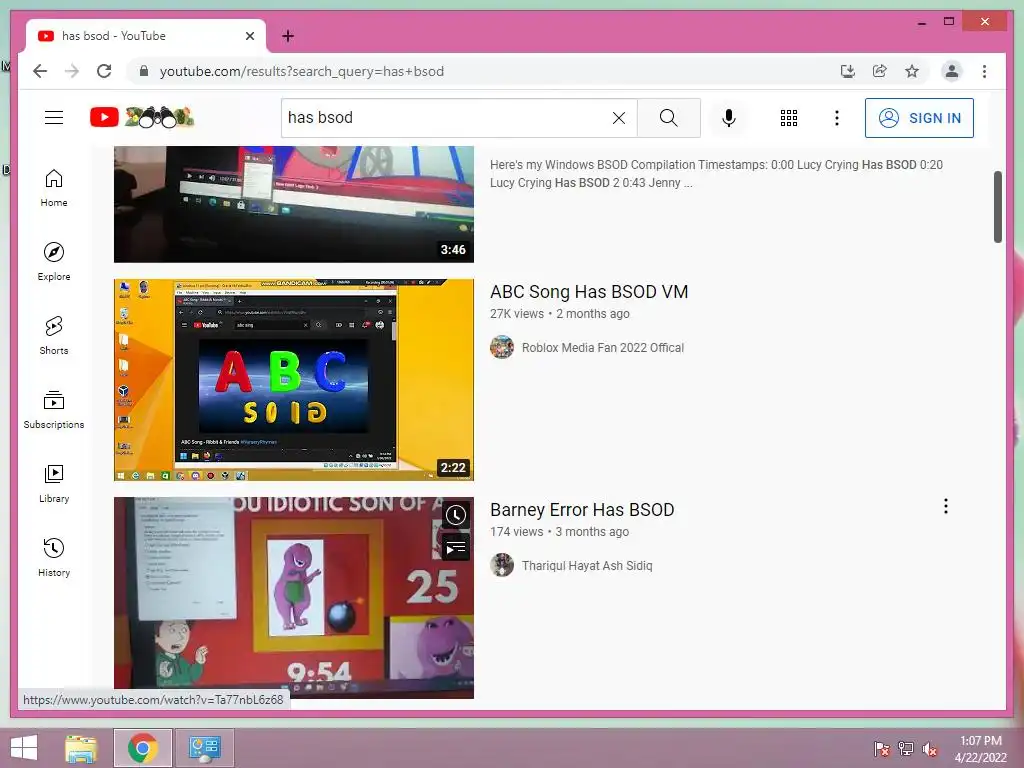Select the 'has bsod - YouTube' tab
Viewport: 1024px width, 768px height.
pyautogui.click(x=146, y=36)
